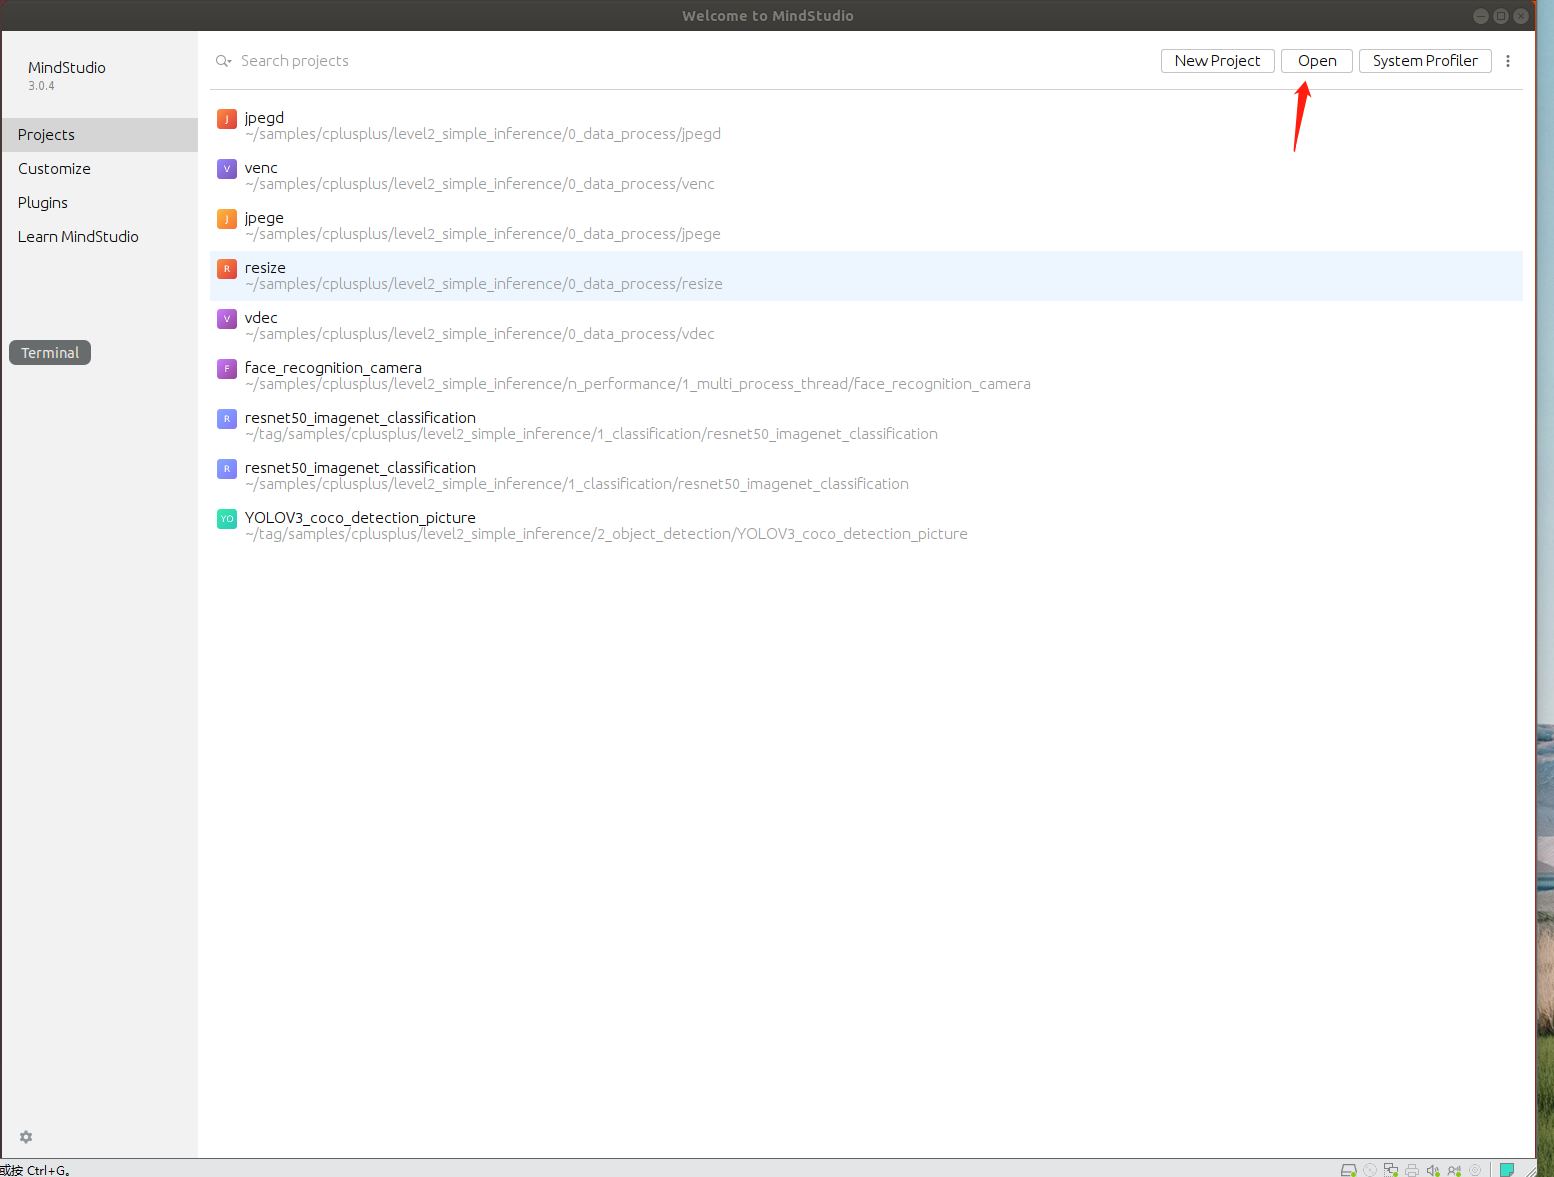Viewport: 1554px width, 1177px height.
Task: Click the VM camera disc status icon
Action: (1475, 1170)
